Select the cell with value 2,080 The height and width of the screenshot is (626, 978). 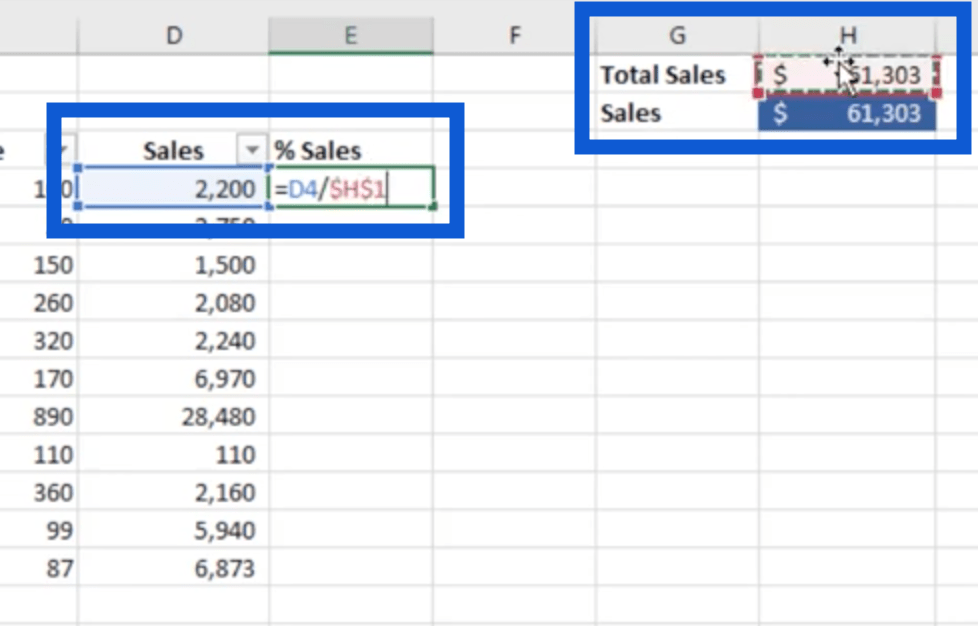point(174,302)
